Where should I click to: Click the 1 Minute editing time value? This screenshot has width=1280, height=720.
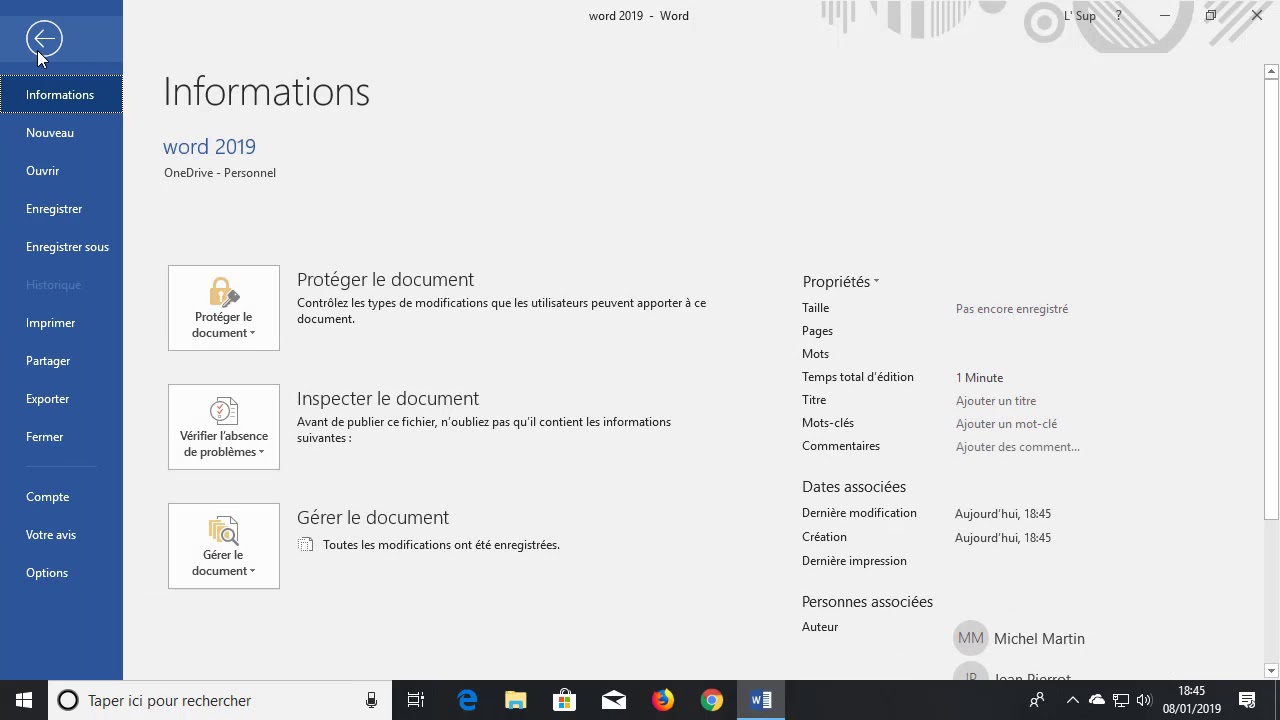pyautogui.click(x=979, y=378)
